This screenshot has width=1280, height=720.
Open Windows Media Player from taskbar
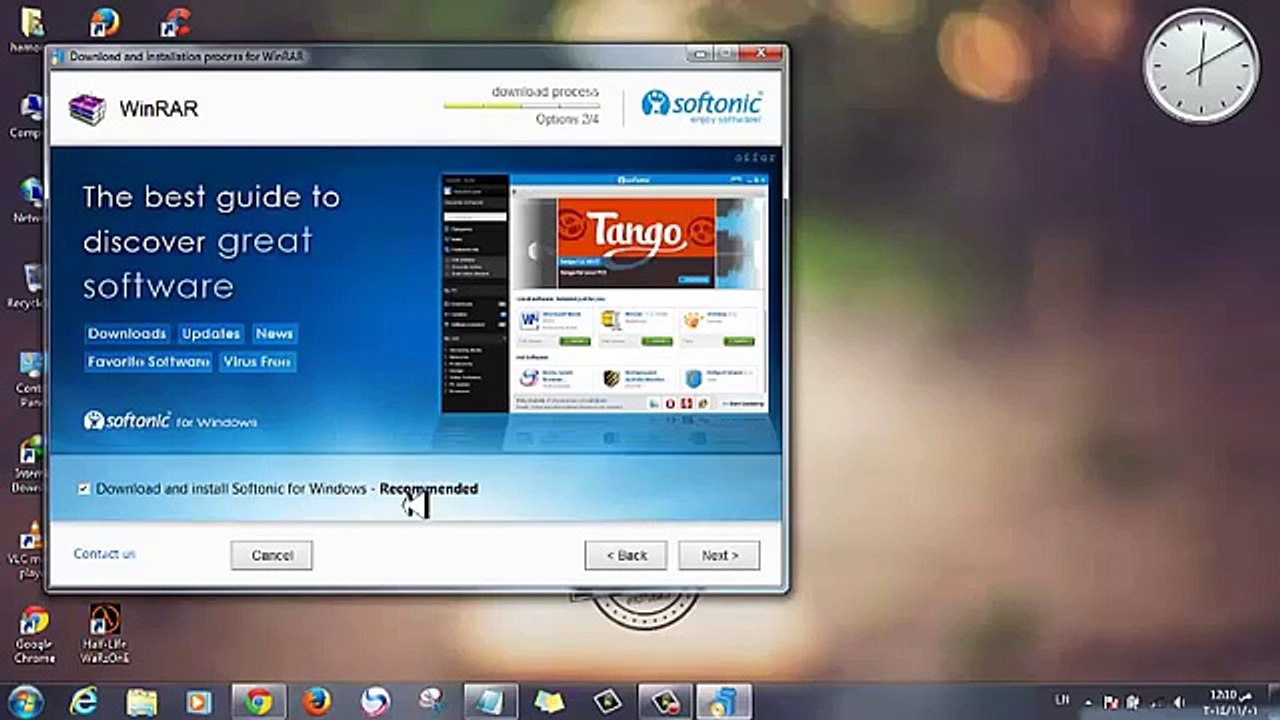click(200, 702)
